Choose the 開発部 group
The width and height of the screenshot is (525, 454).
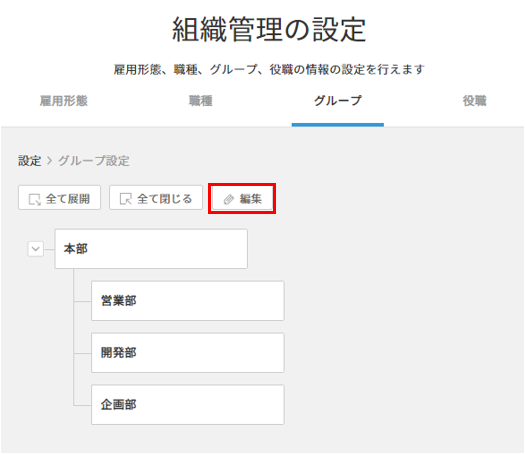188,353
